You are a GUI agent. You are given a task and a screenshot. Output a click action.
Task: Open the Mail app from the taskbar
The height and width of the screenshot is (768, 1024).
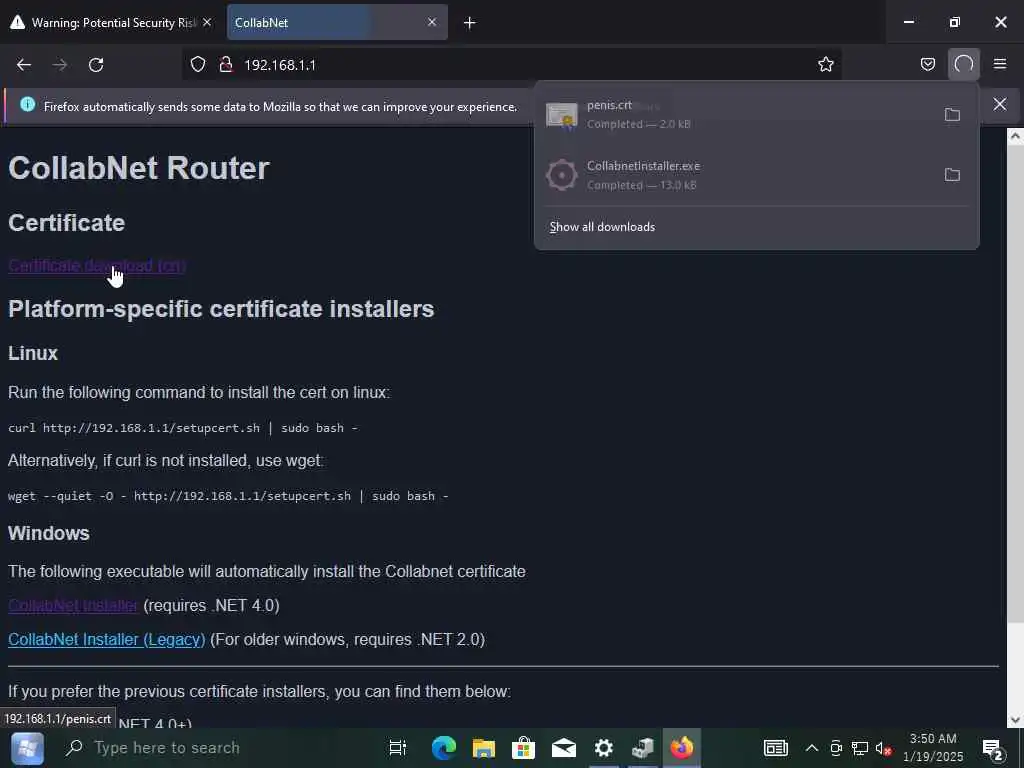564,748
